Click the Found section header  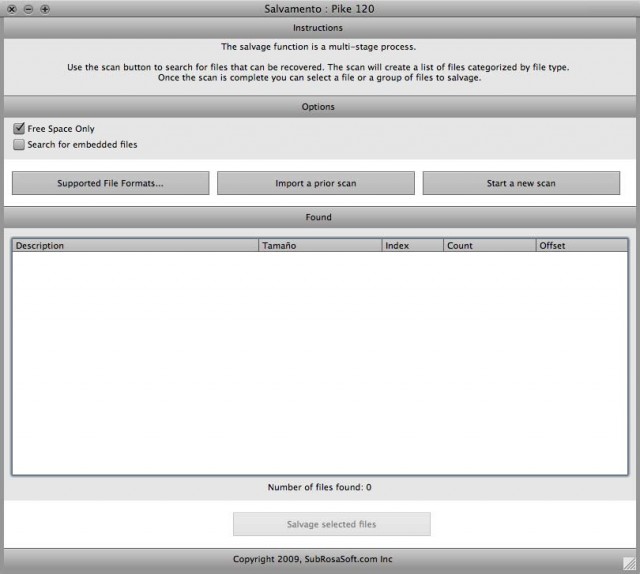tap(318, 217)
